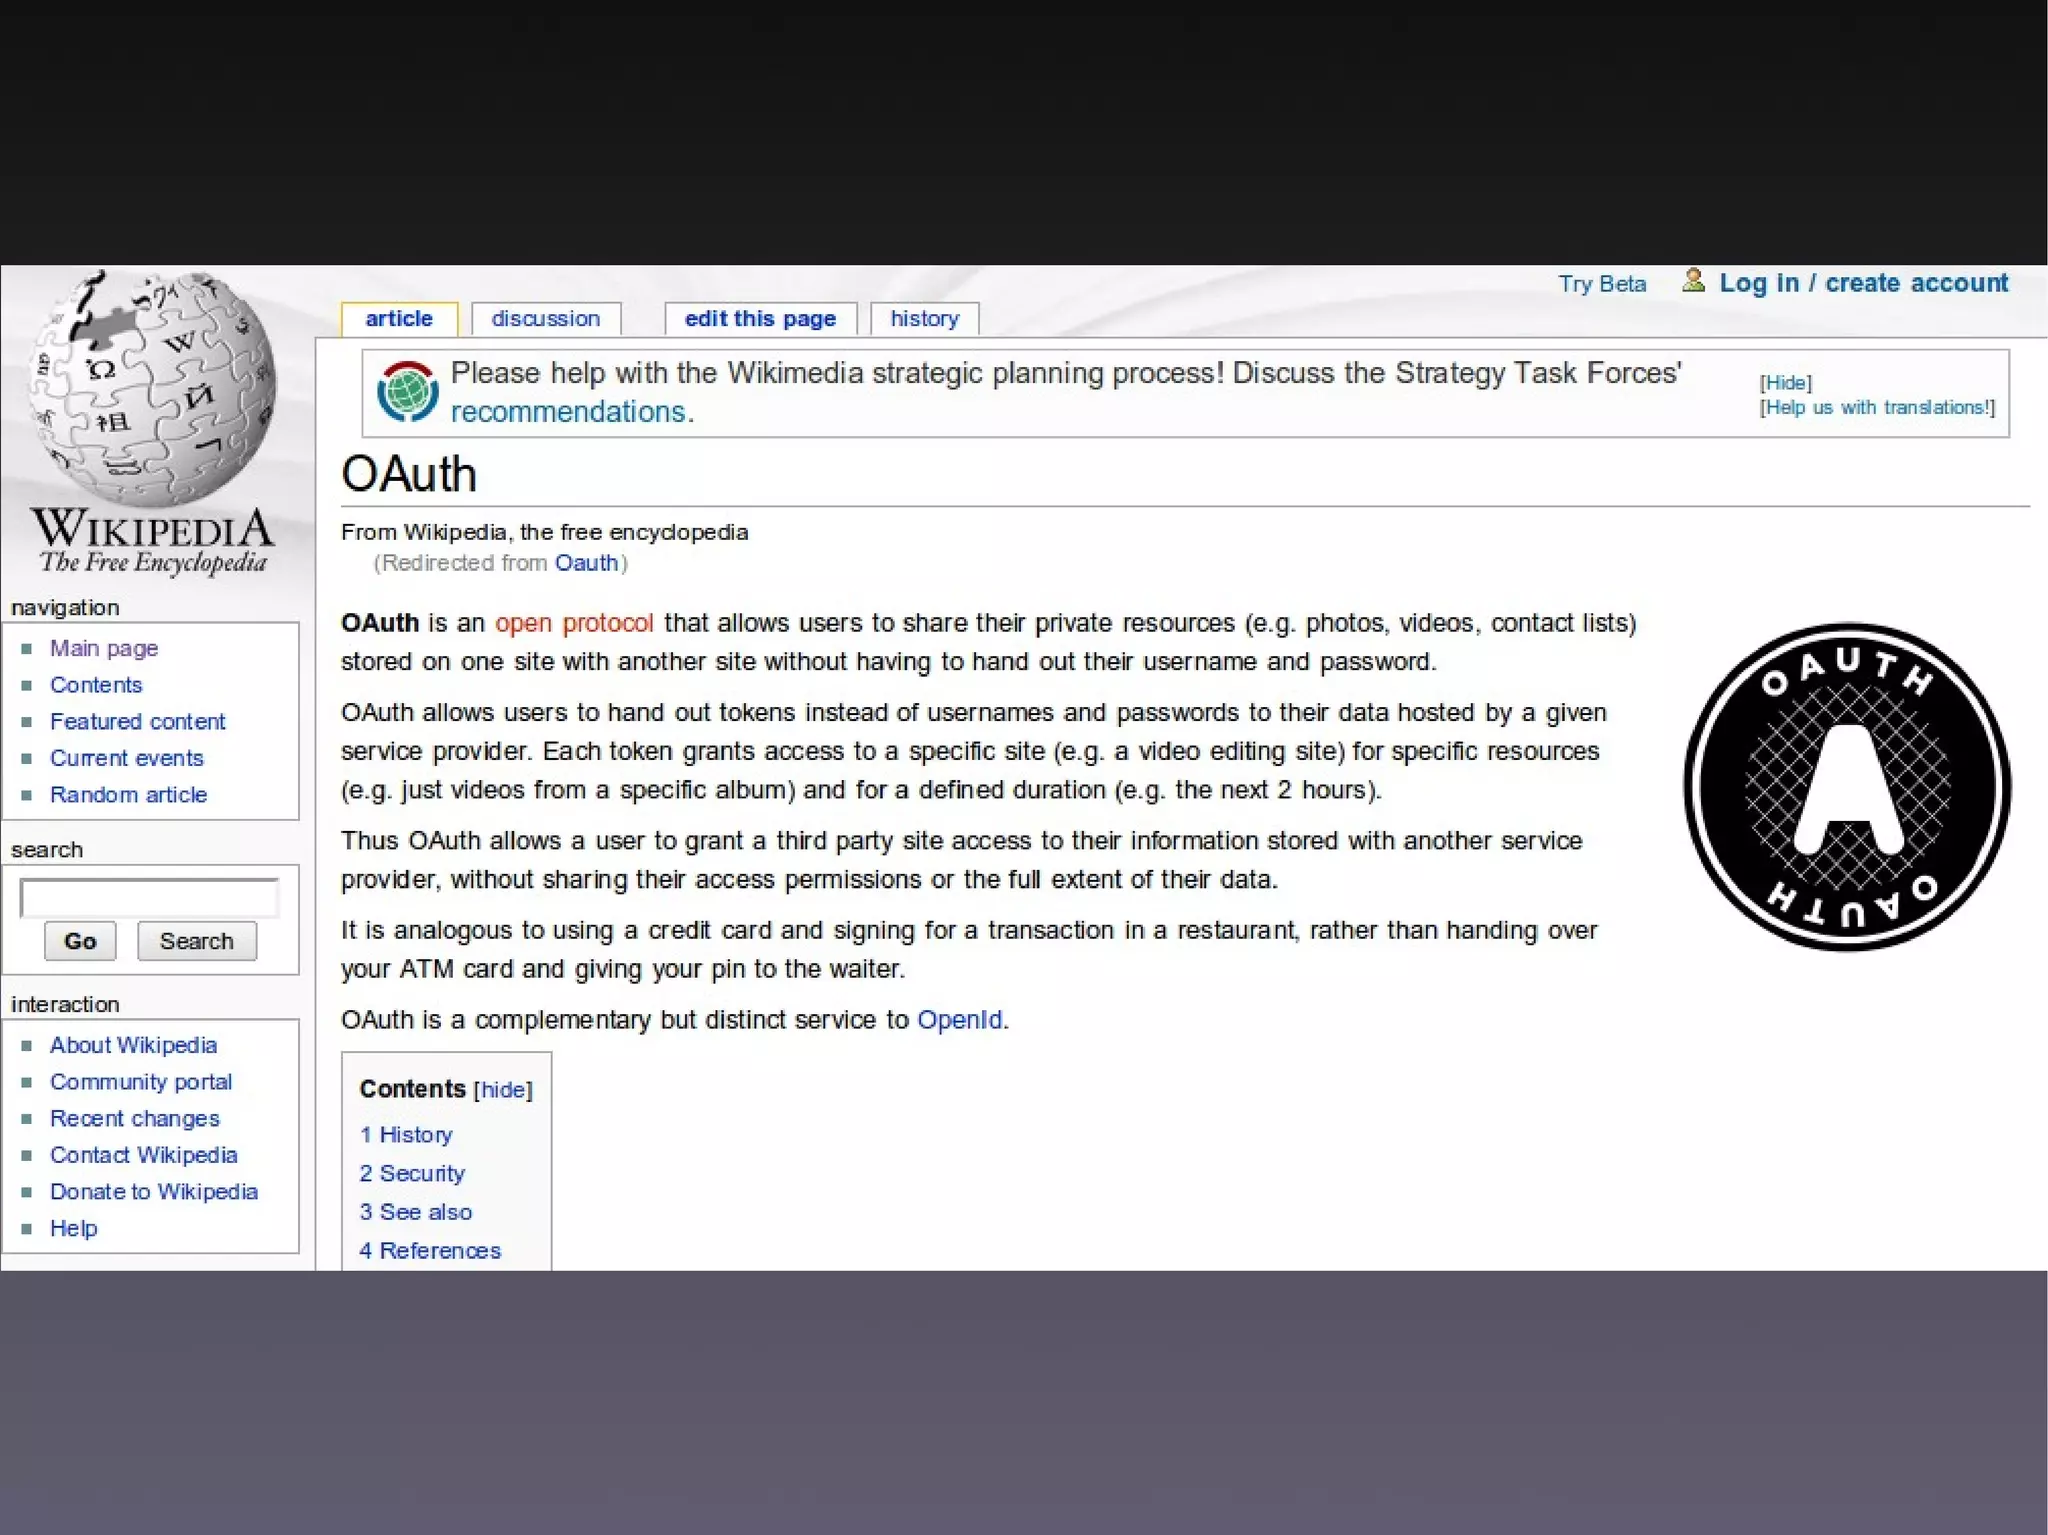Follow the open protocol red link
This screenshot has width=2048, height=1535.
coord(574,623)
